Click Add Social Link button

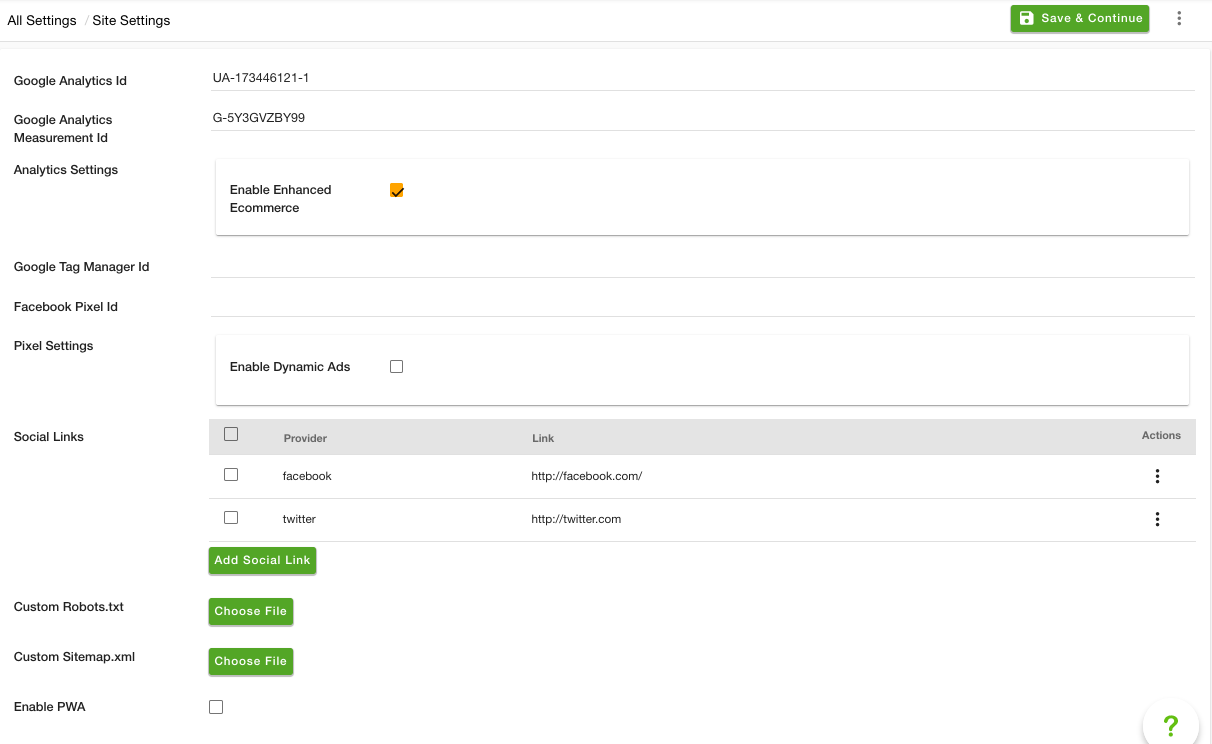coord(262,560)
